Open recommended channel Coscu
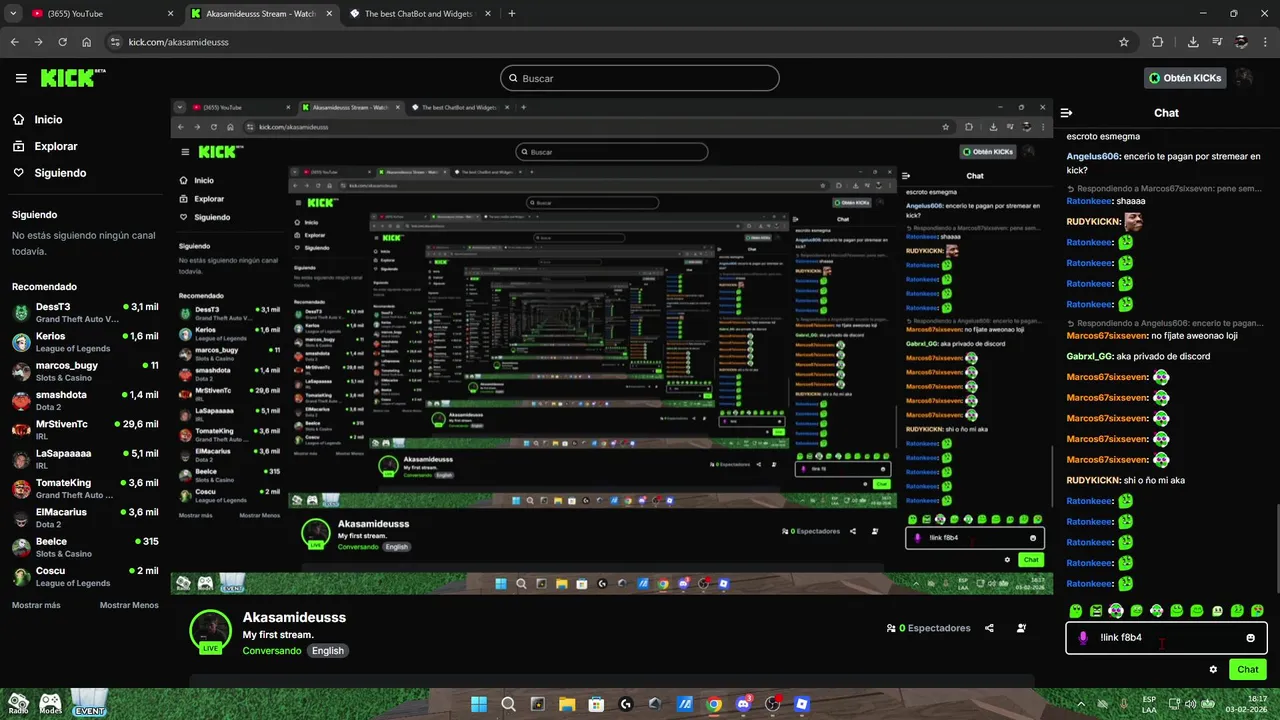This screenshot has width=1280, height=720. click(85, 576)
